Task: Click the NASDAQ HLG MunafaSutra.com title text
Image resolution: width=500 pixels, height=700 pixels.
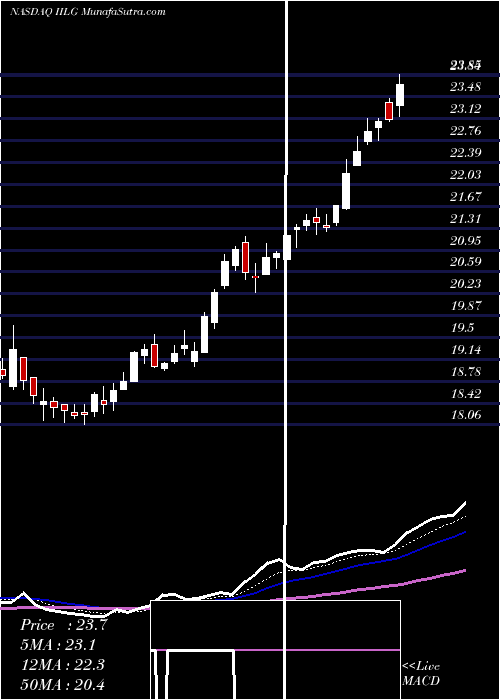Action: coord(88,12)
